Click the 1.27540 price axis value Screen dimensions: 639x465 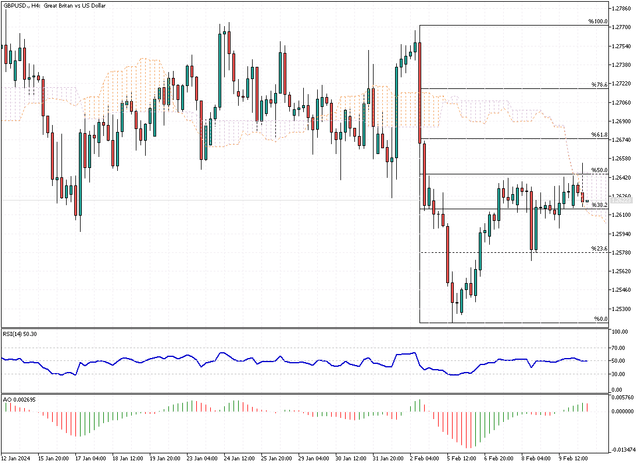point(621,46)
